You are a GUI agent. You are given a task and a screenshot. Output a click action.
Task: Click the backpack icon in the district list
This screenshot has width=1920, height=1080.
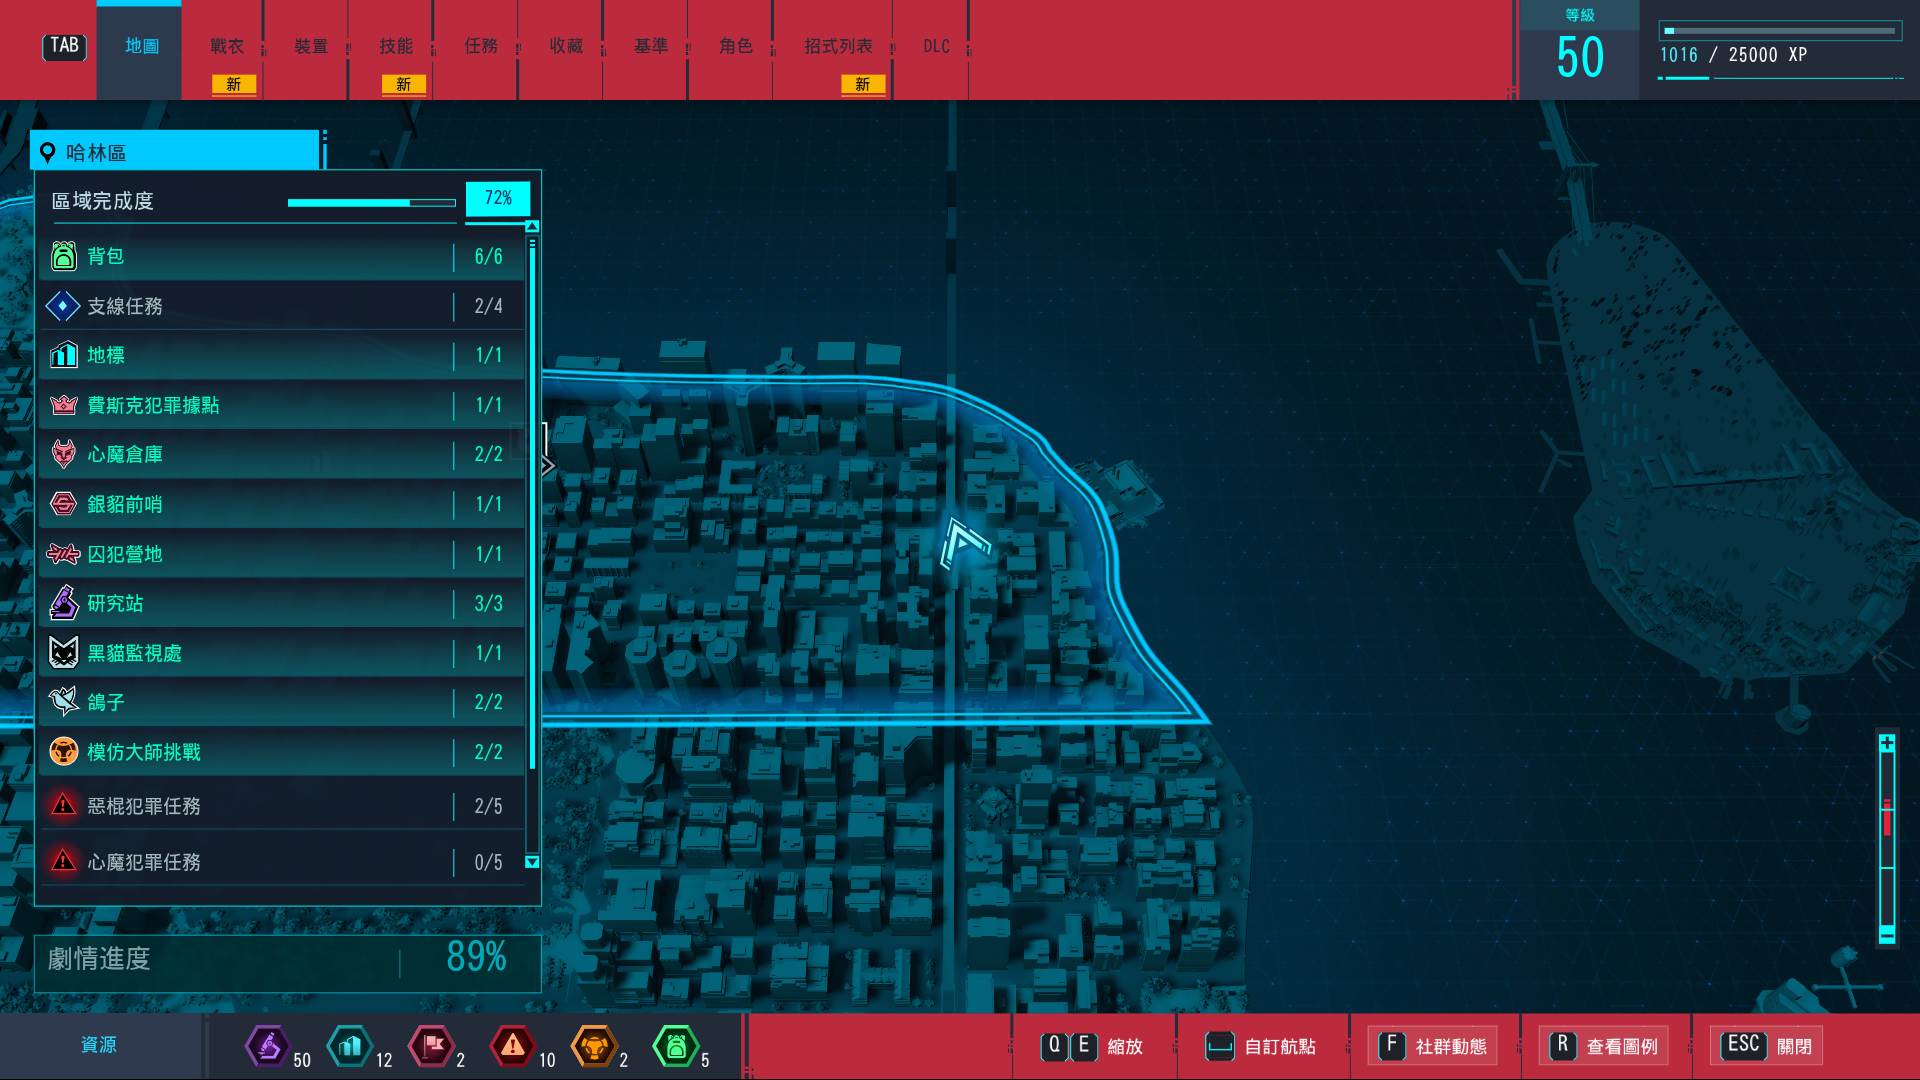click(64, 256)
